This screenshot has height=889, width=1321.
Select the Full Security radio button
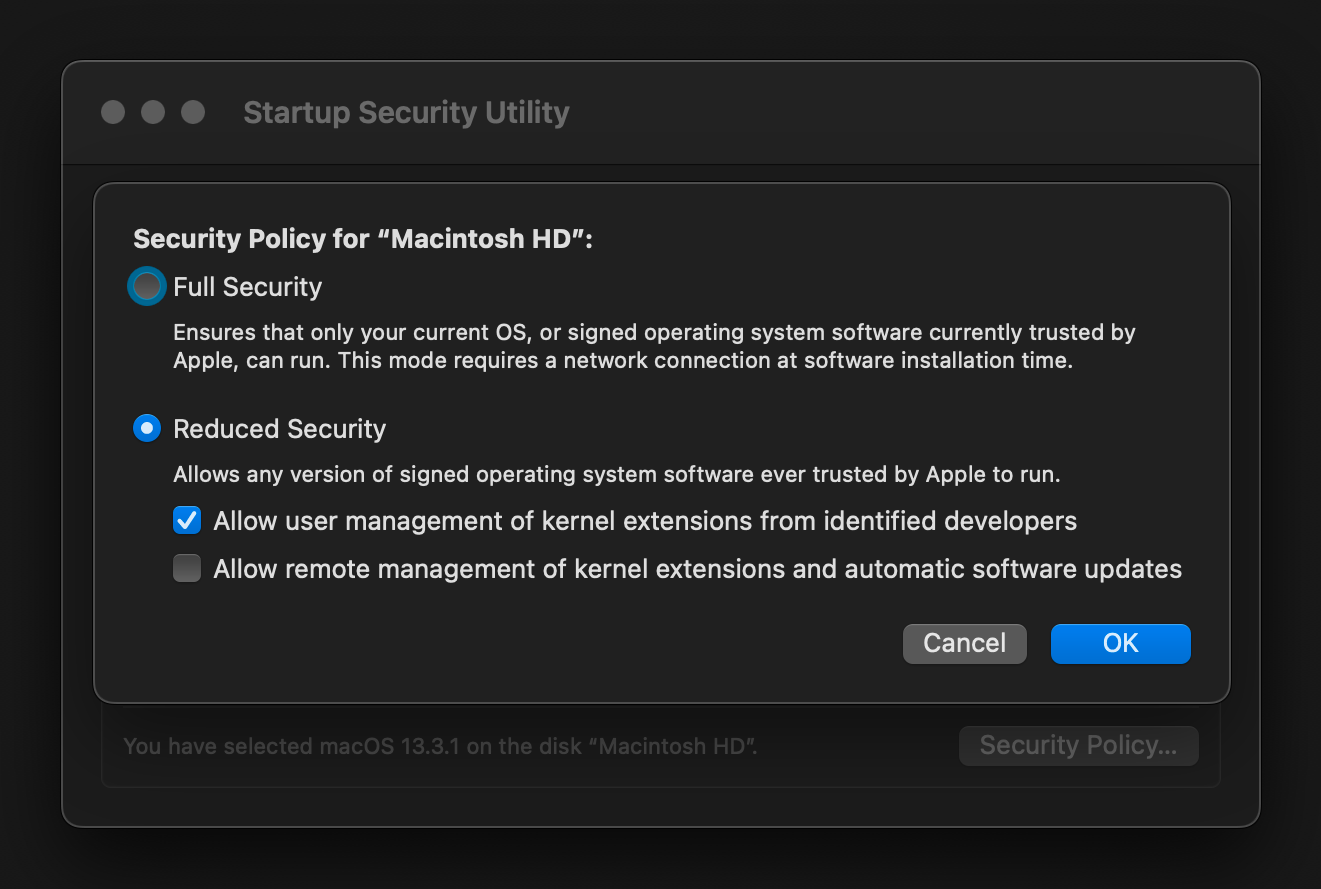147,287
